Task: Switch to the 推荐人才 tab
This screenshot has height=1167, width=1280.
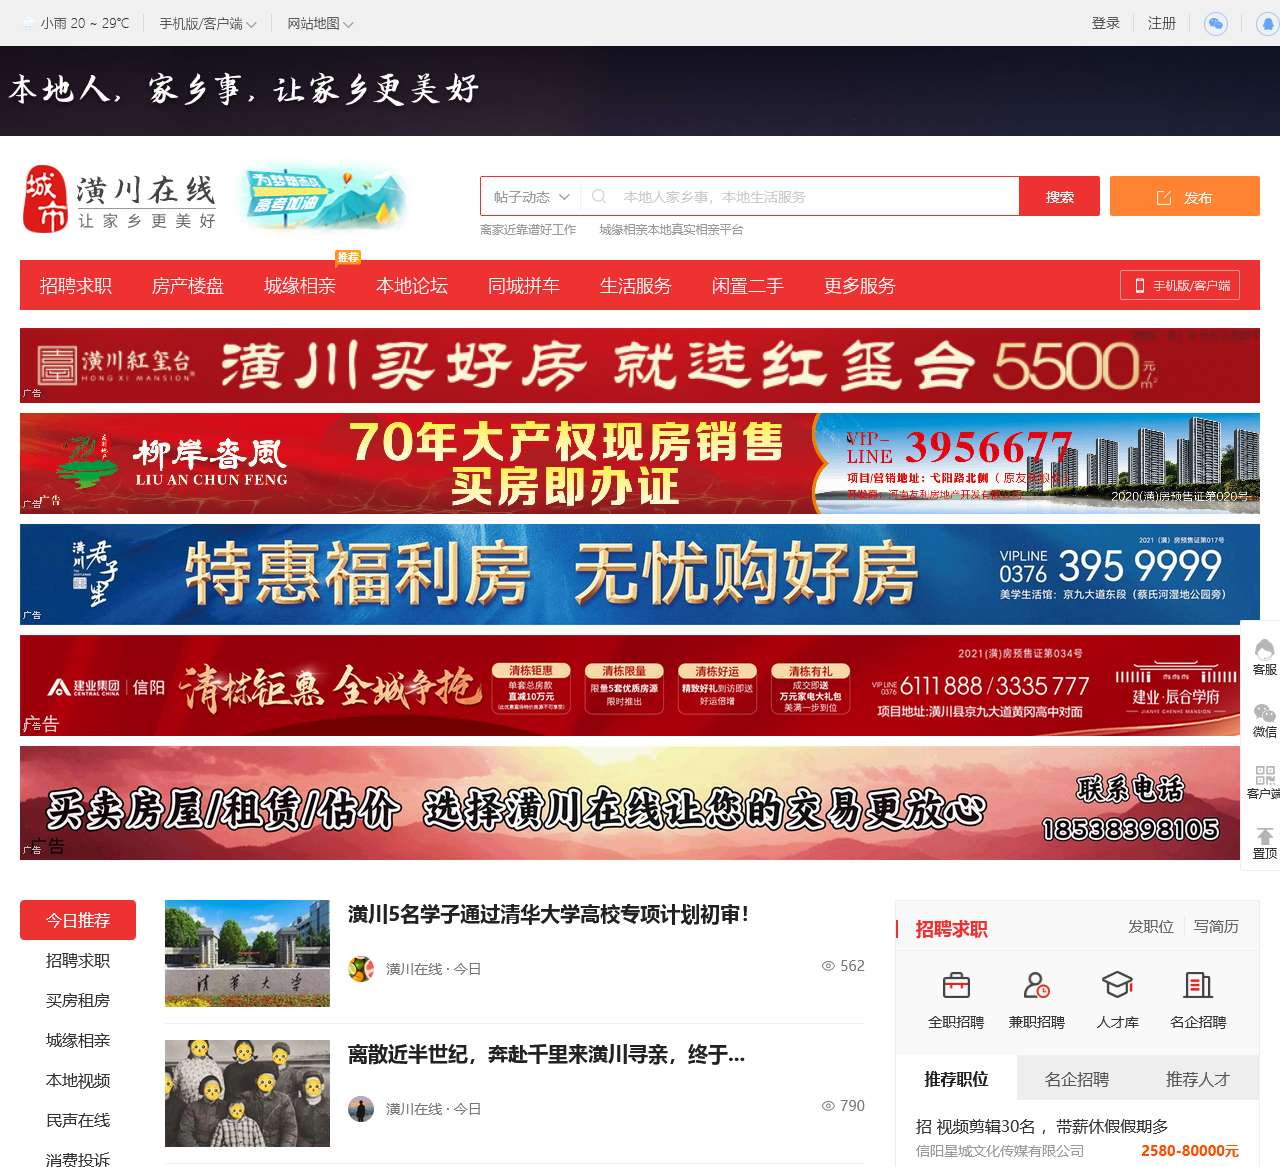Action: (1198, 1079)
